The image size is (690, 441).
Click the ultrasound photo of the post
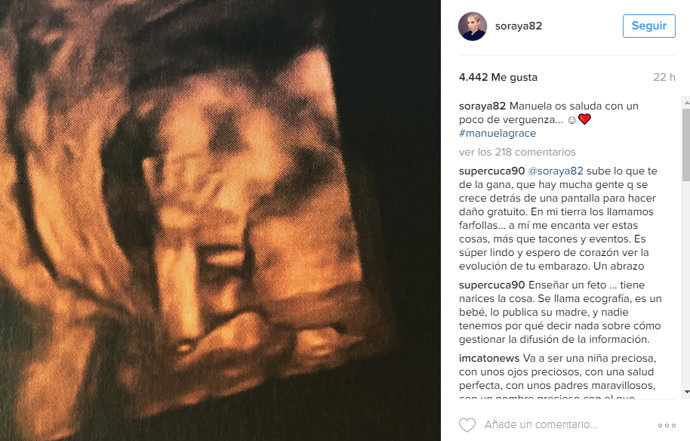click(x=220, y=220)
